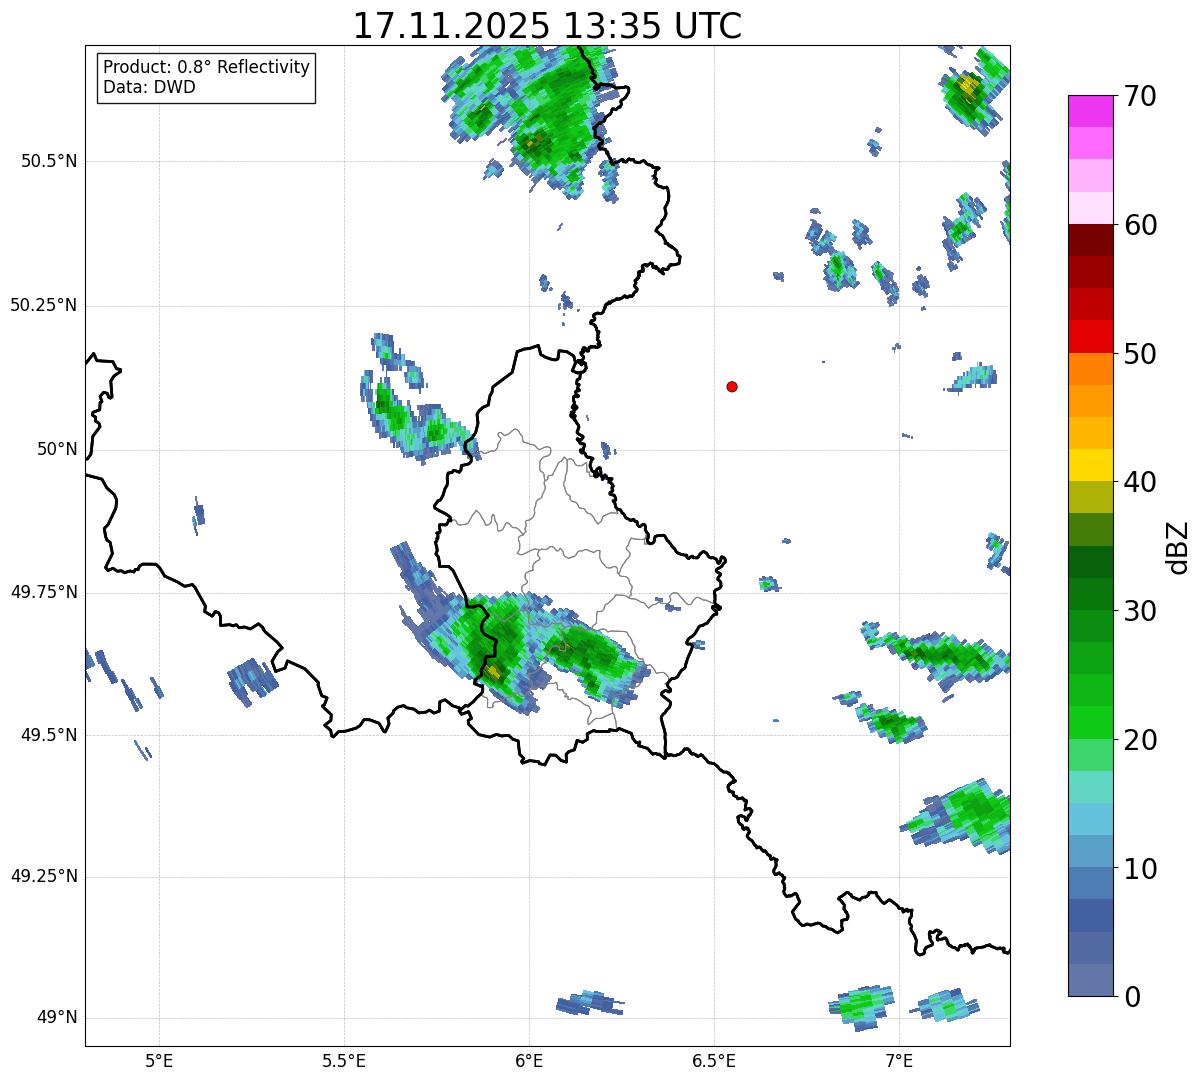1202x1081 pixels.
Task: Click the "Product: 0.8° Reflectivity" label
Action: click(x=207, y=67)
